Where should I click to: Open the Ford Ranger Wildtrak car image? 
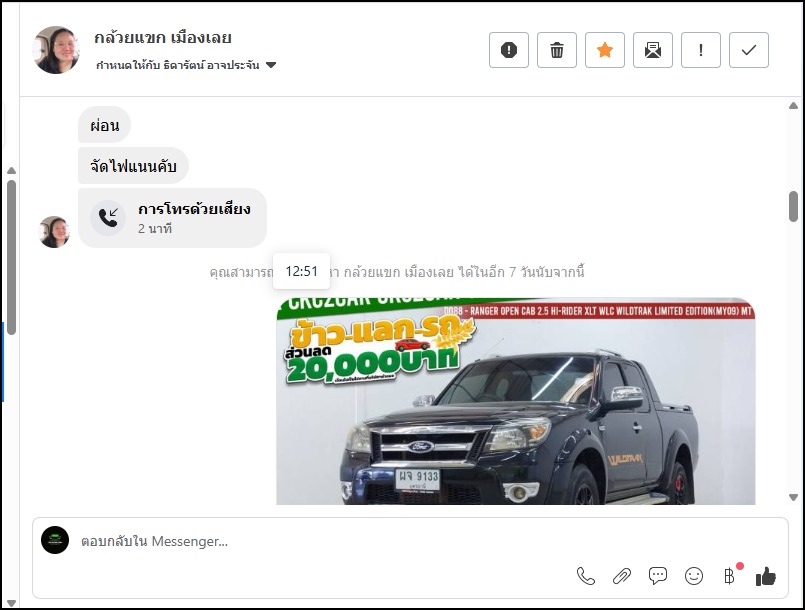[515, 401]
